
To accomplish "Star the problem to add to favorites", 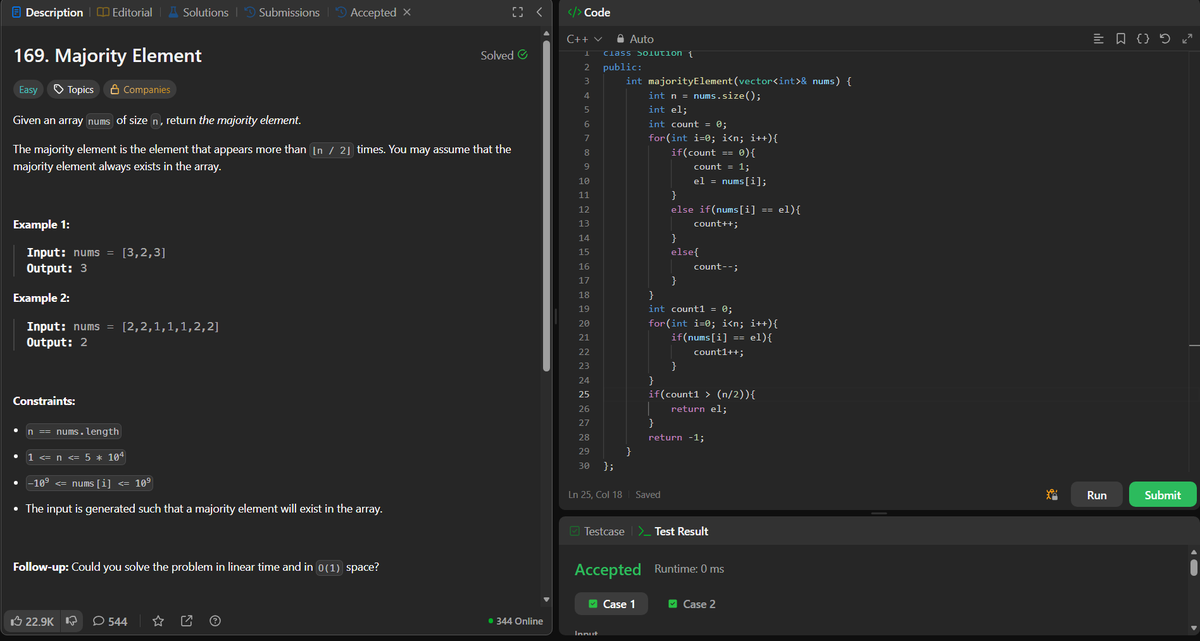I will [x=158, y=621].
